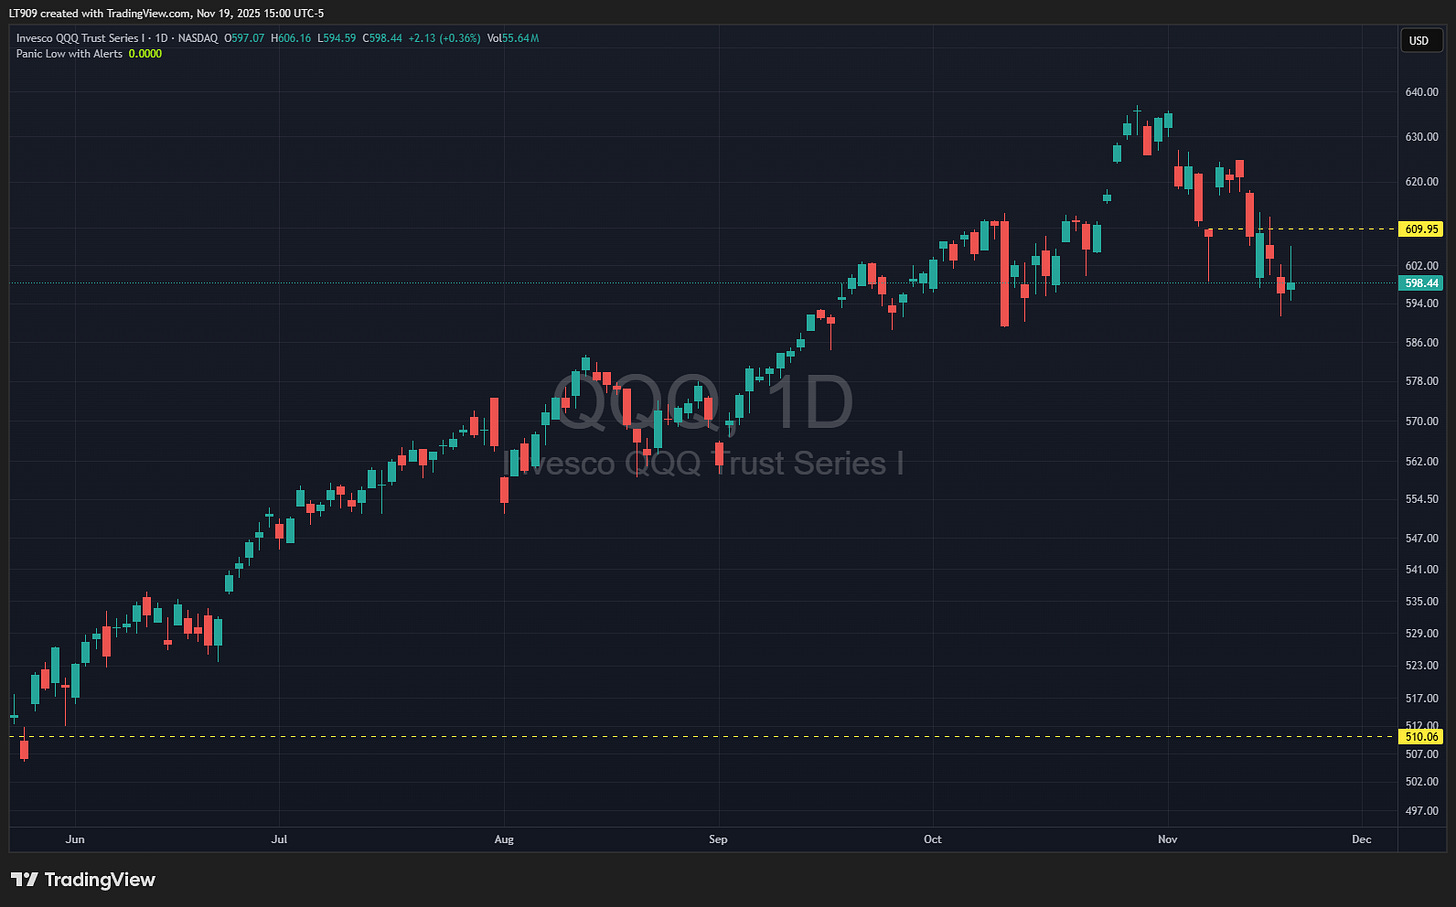Viewport: 1456px width, 907px height.
Task: Click the current price label 598.44 on the axis
Action: click(x=1421, y=283)
